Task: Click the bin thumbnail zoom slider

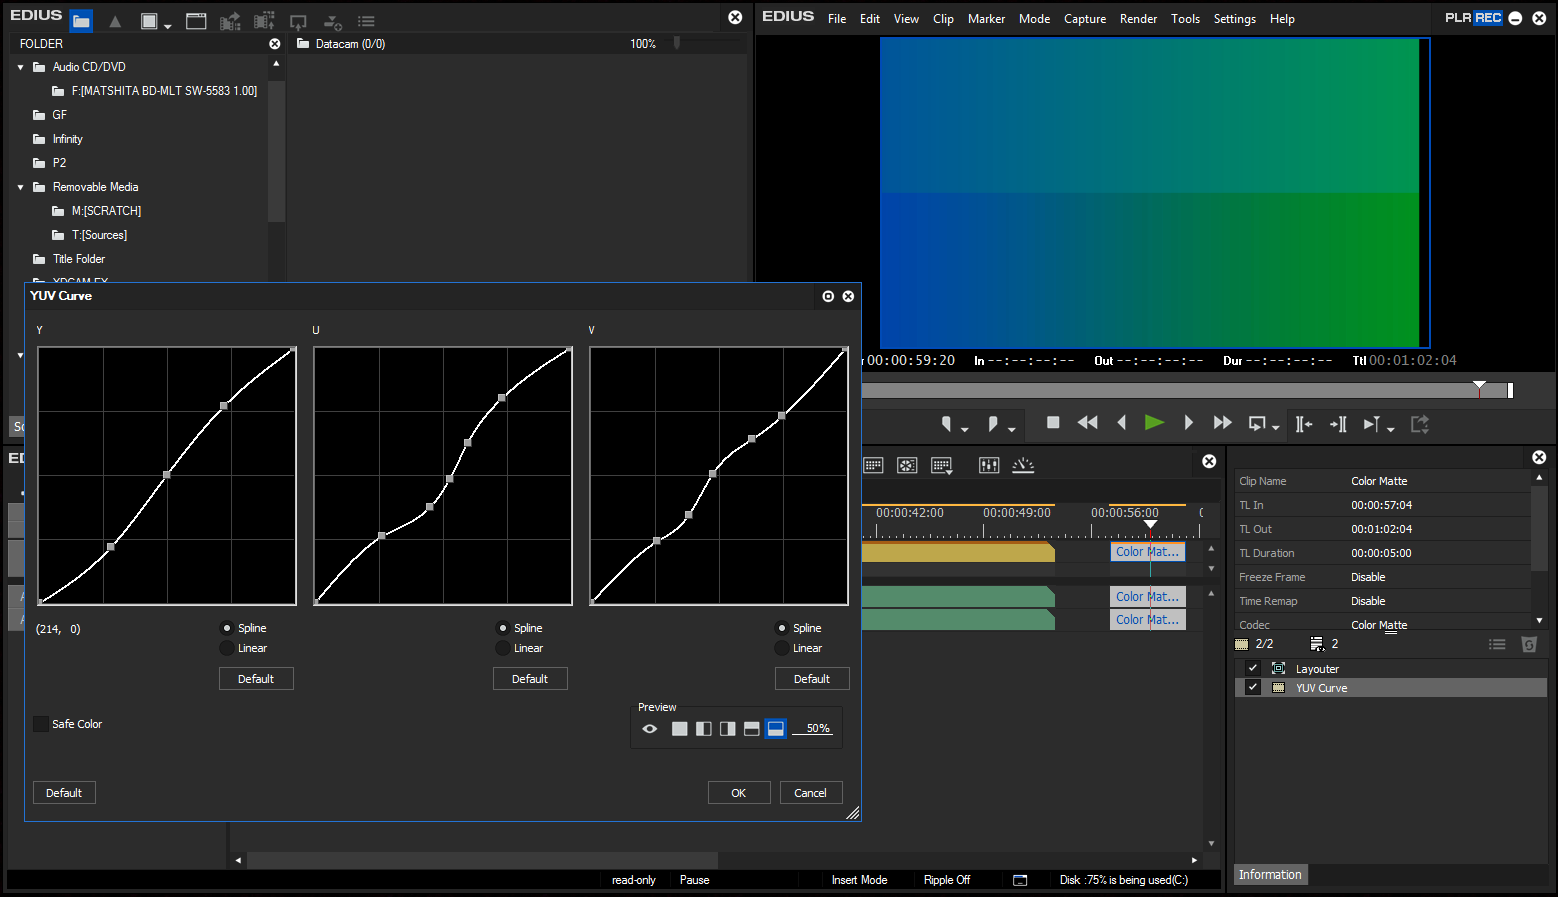Action: coord(677,43)
